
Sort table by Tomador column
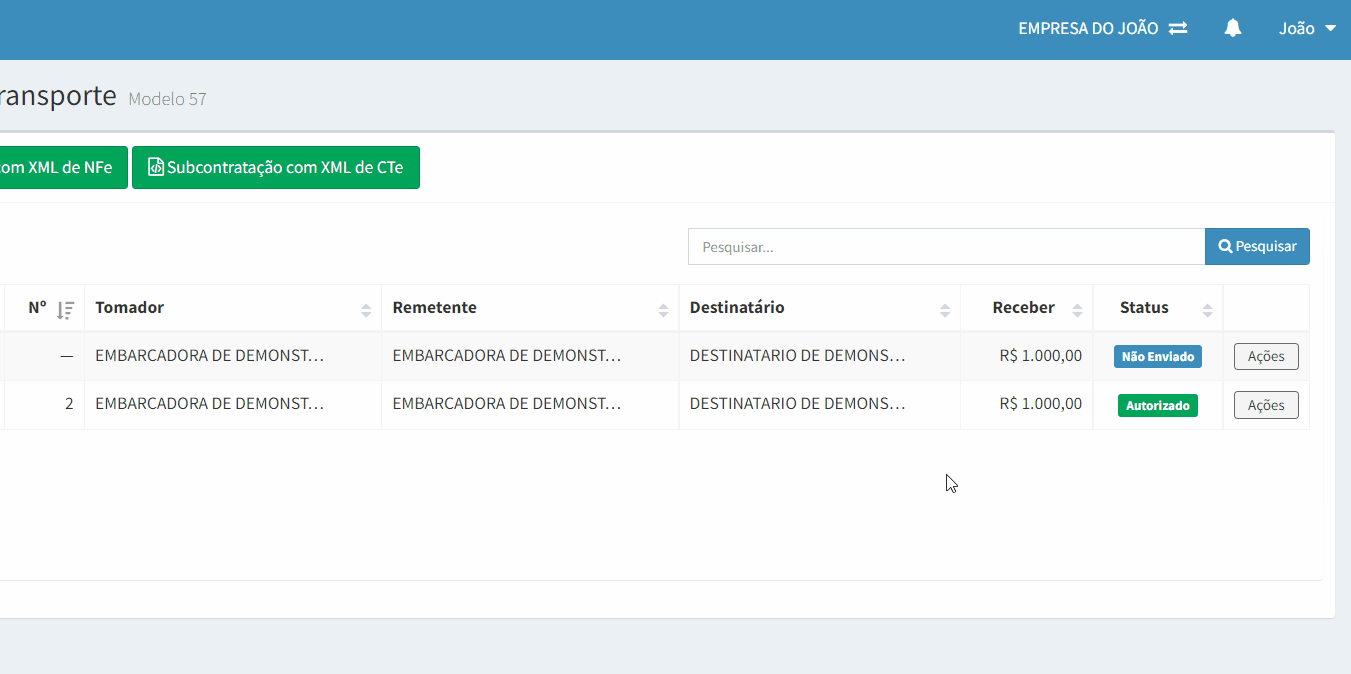pyautogui.click(x=232, y=308)
